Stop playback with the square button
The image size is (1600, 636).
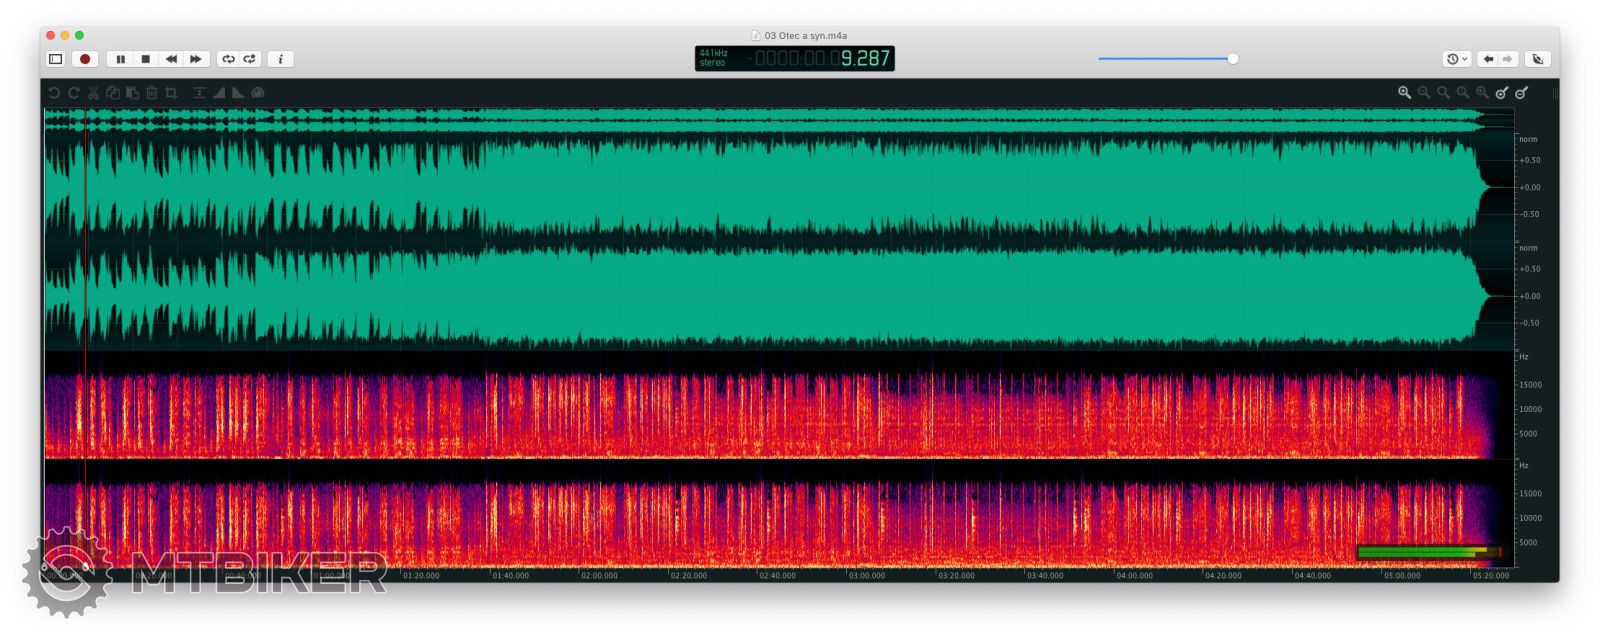pyautogui.click(x=146, y=59)
